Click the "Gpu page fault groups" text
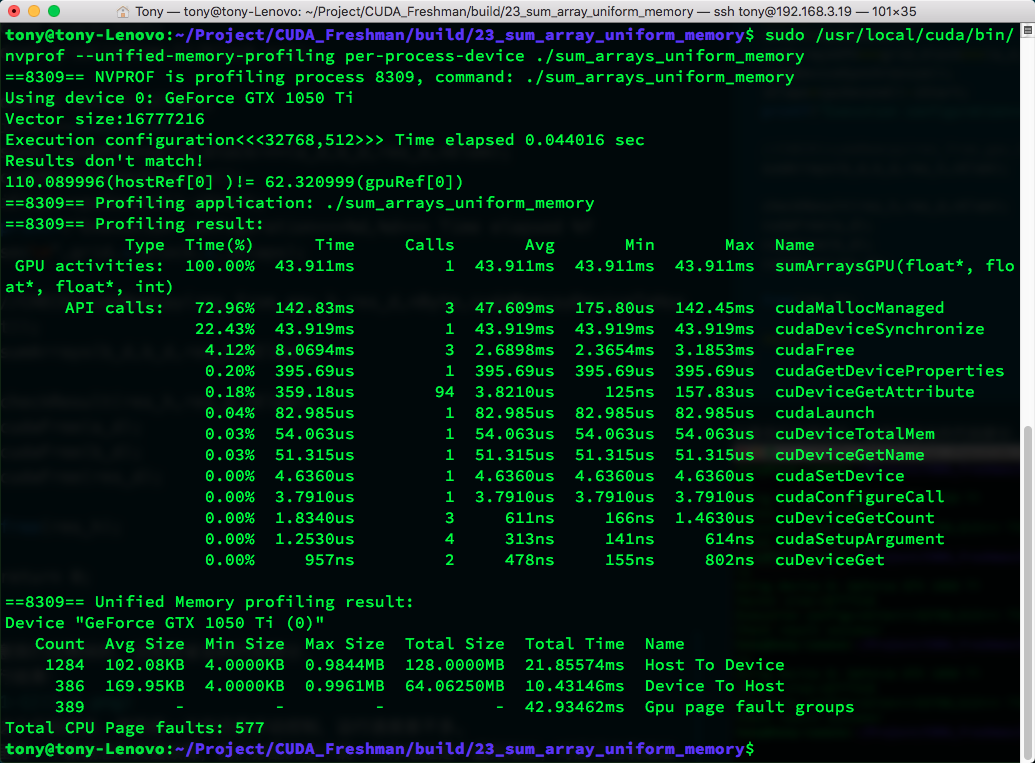1035x763 pixels. pos(749,707)
